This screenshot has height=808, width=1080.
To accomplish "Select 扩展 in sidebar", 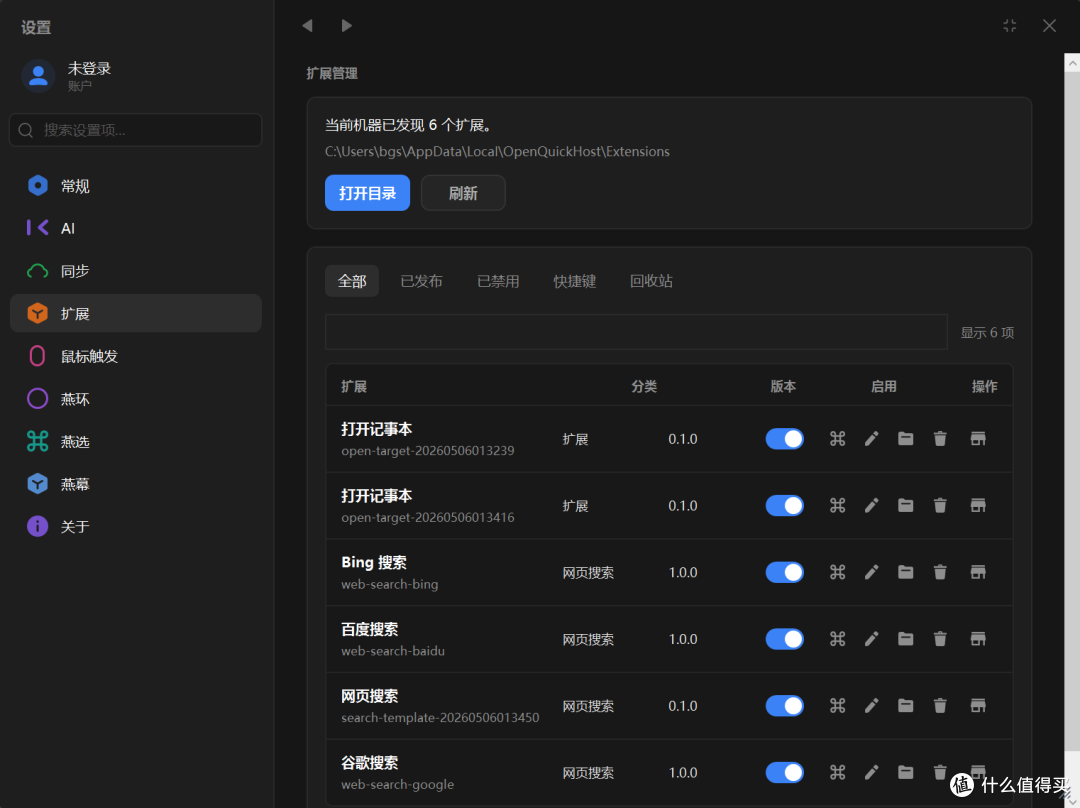I will [x=136, y=313].
